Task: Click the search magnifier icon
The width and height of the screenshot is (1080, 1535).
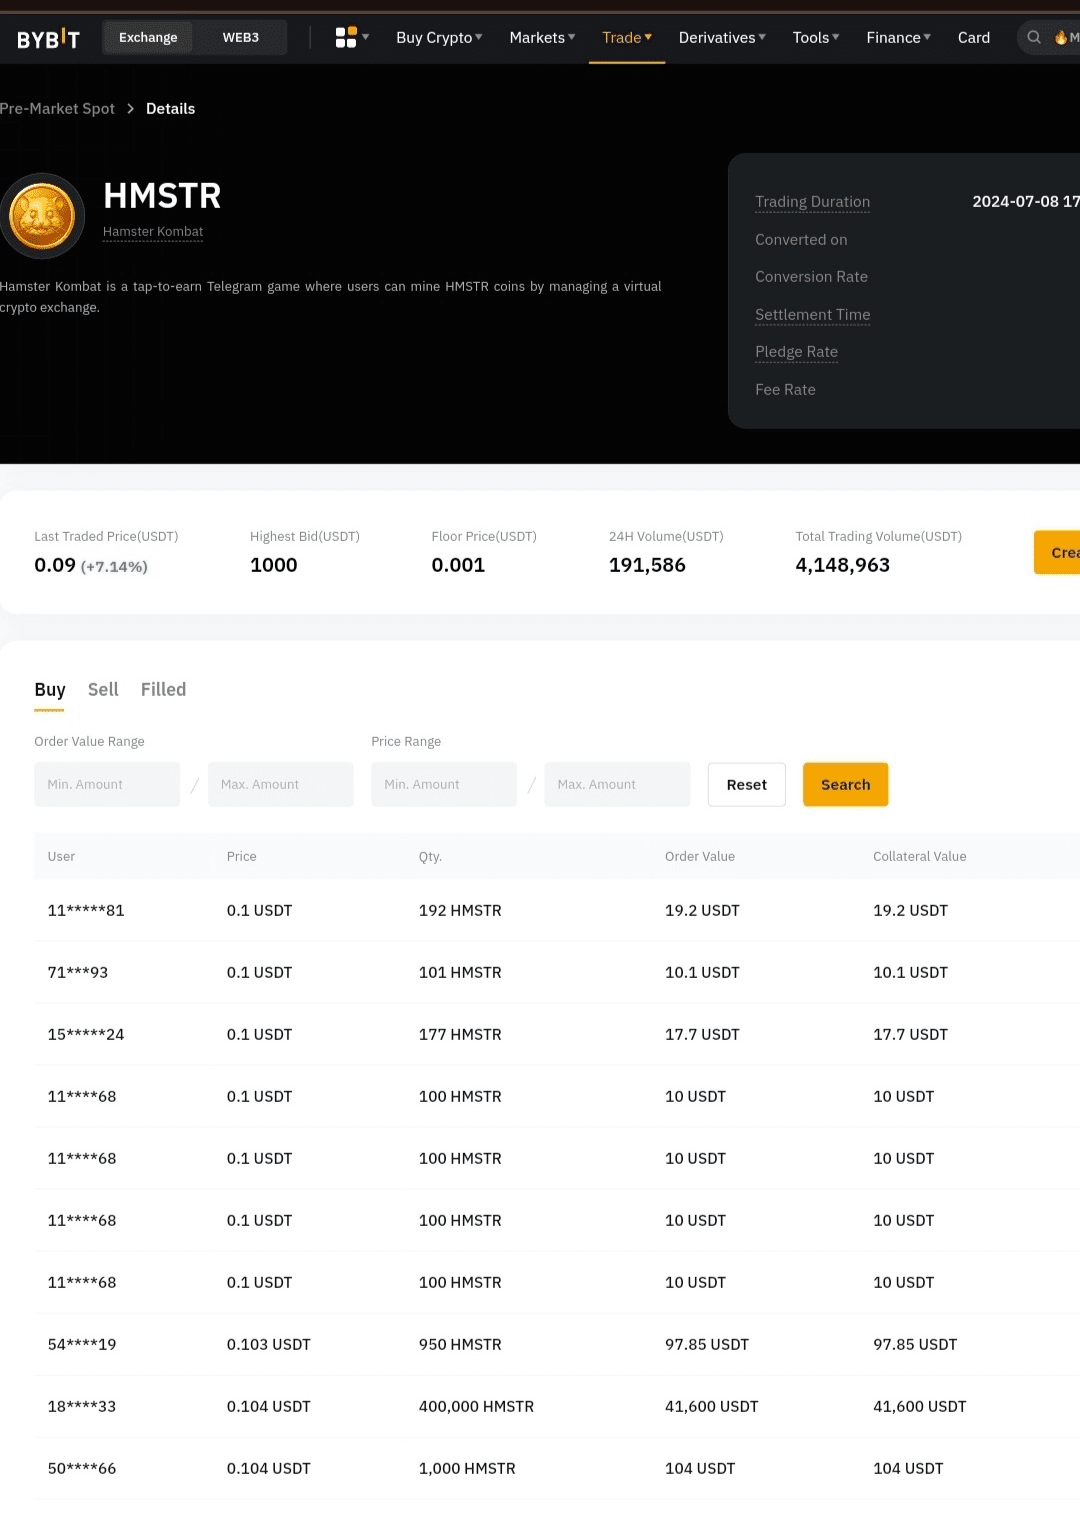Action: (x=1034, y=38)
